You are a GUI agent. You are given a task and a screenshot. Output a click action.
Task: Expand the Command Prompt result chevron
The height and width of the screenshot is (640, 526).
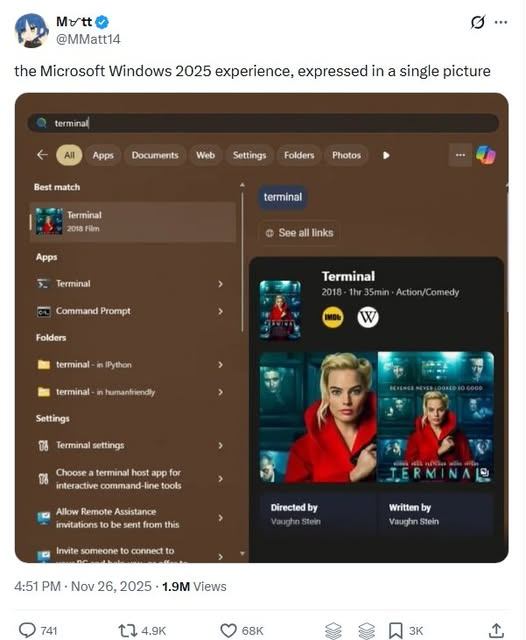[x=220, y=311]
